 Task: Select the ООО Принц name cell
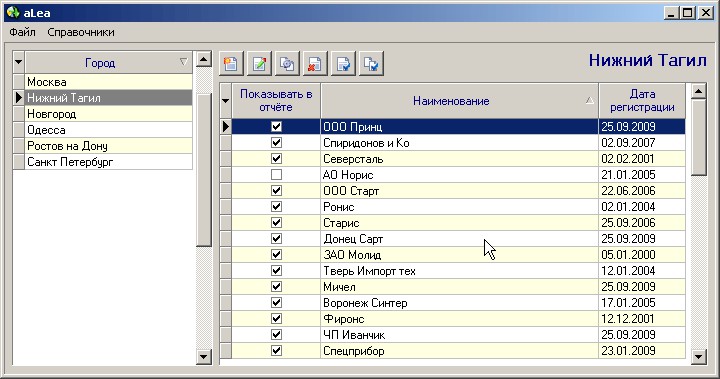[x=459, y=126]
